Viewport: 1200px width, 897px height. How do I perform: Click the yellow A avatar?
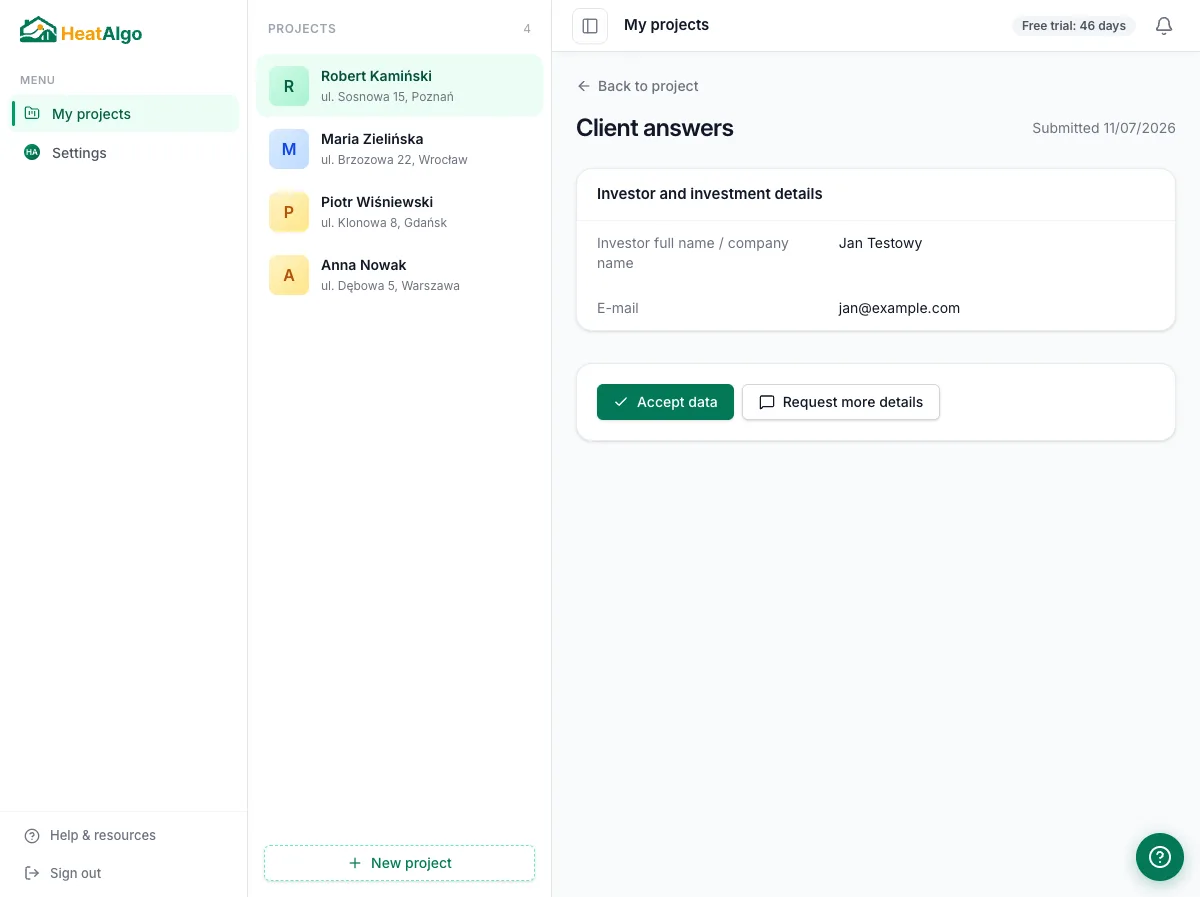pos(289,275)
